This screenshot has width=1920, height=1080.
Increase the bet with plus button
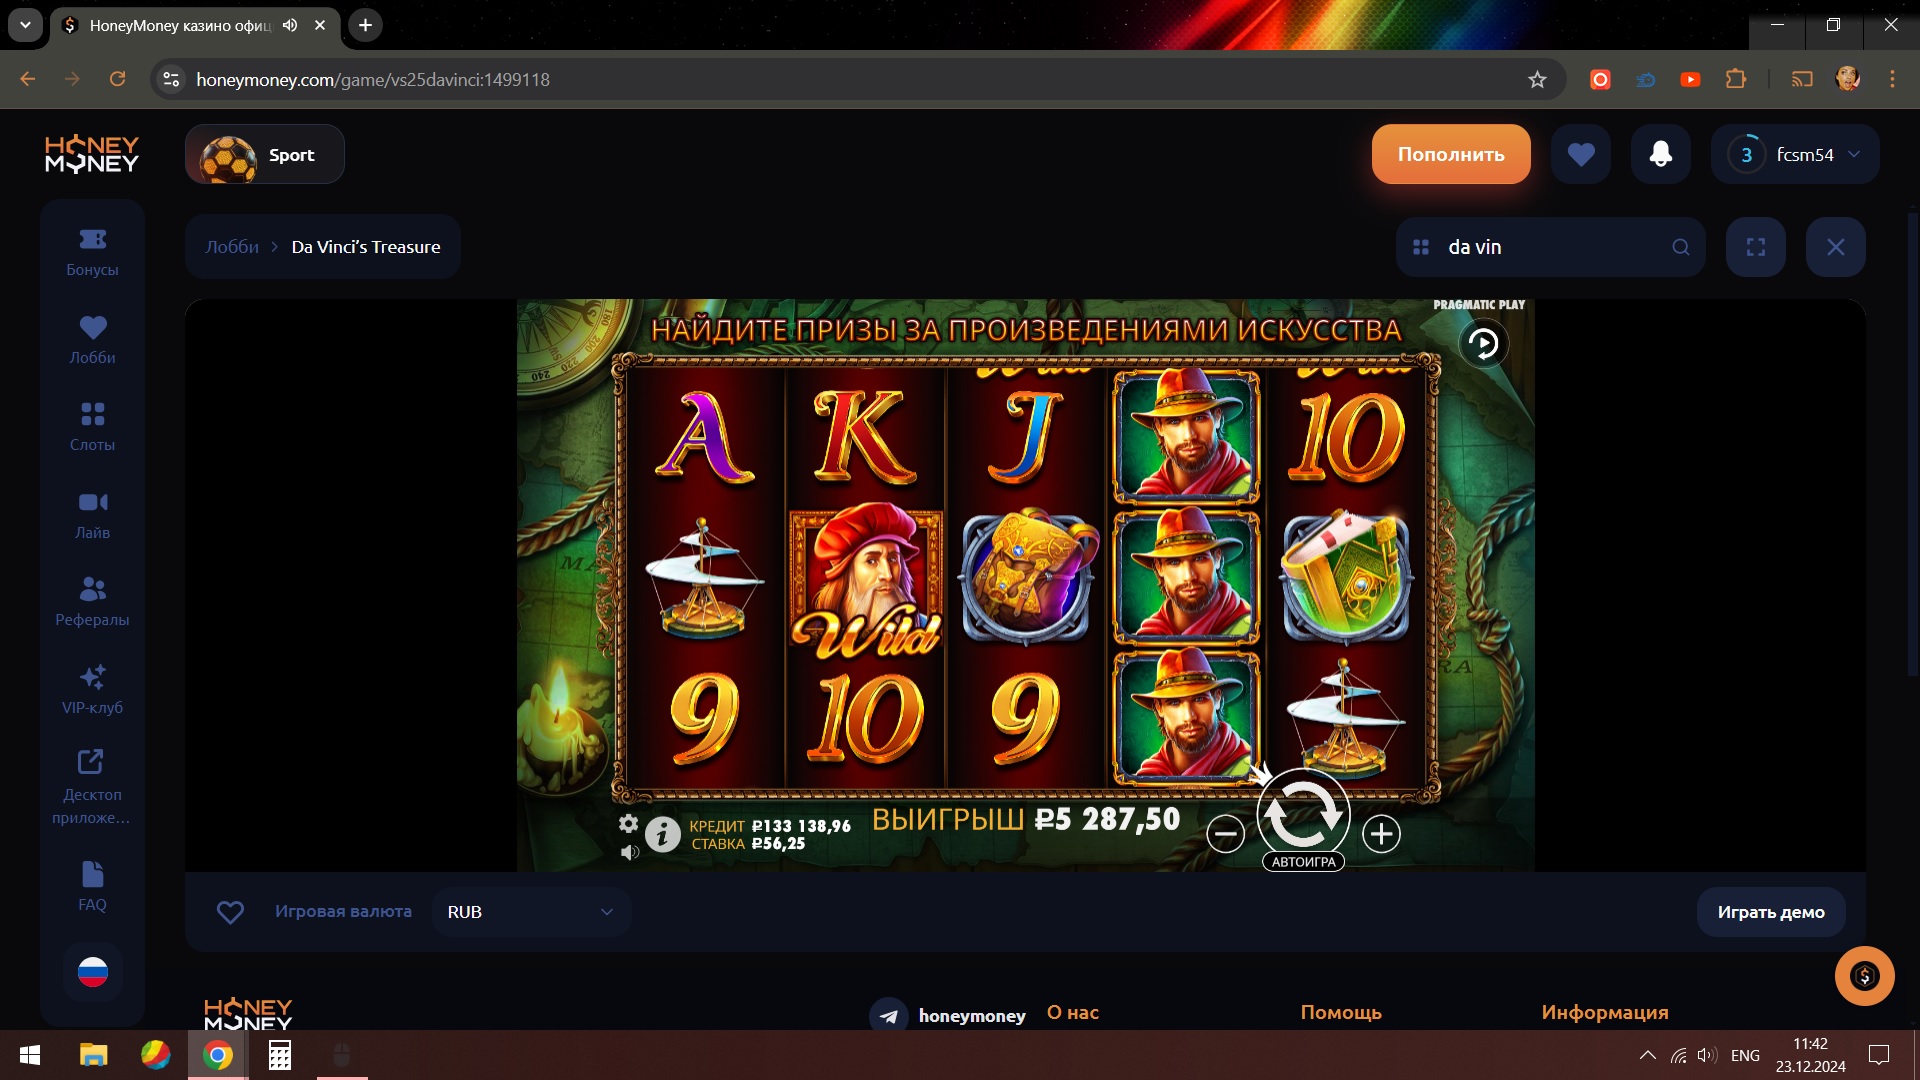tap(1381, 833)
